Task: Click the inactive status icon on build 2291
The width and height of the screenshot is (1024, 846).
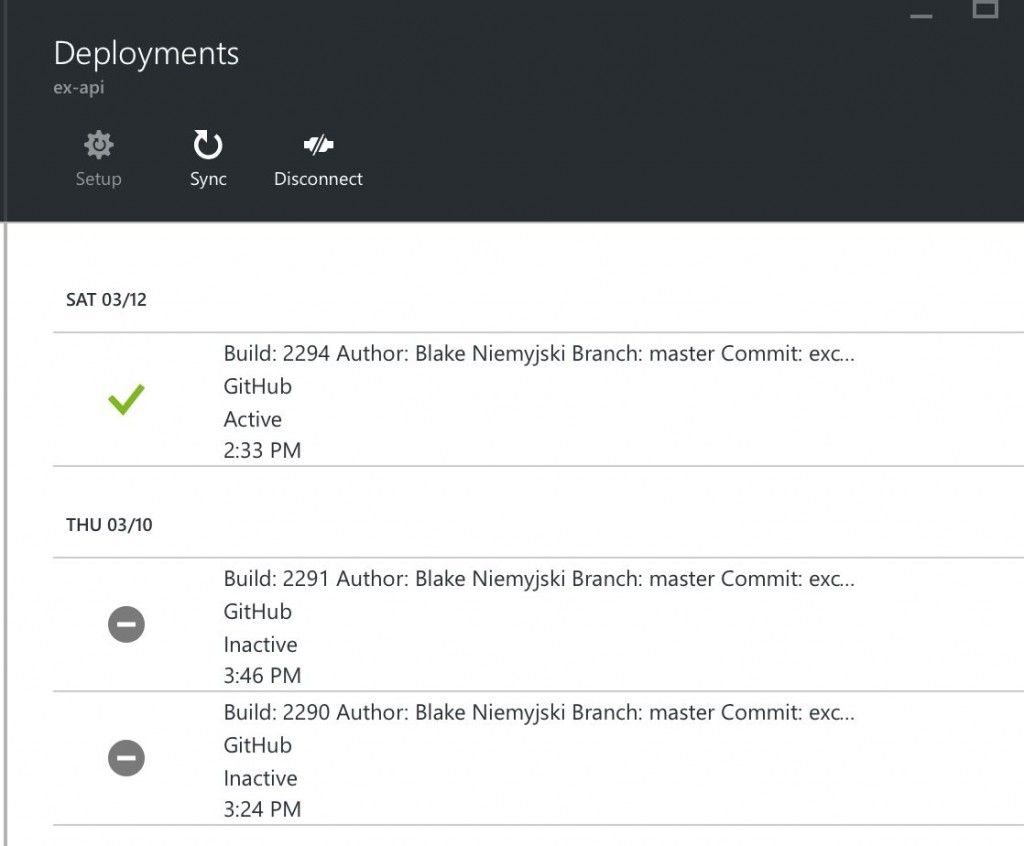Action: click(124, 623)
